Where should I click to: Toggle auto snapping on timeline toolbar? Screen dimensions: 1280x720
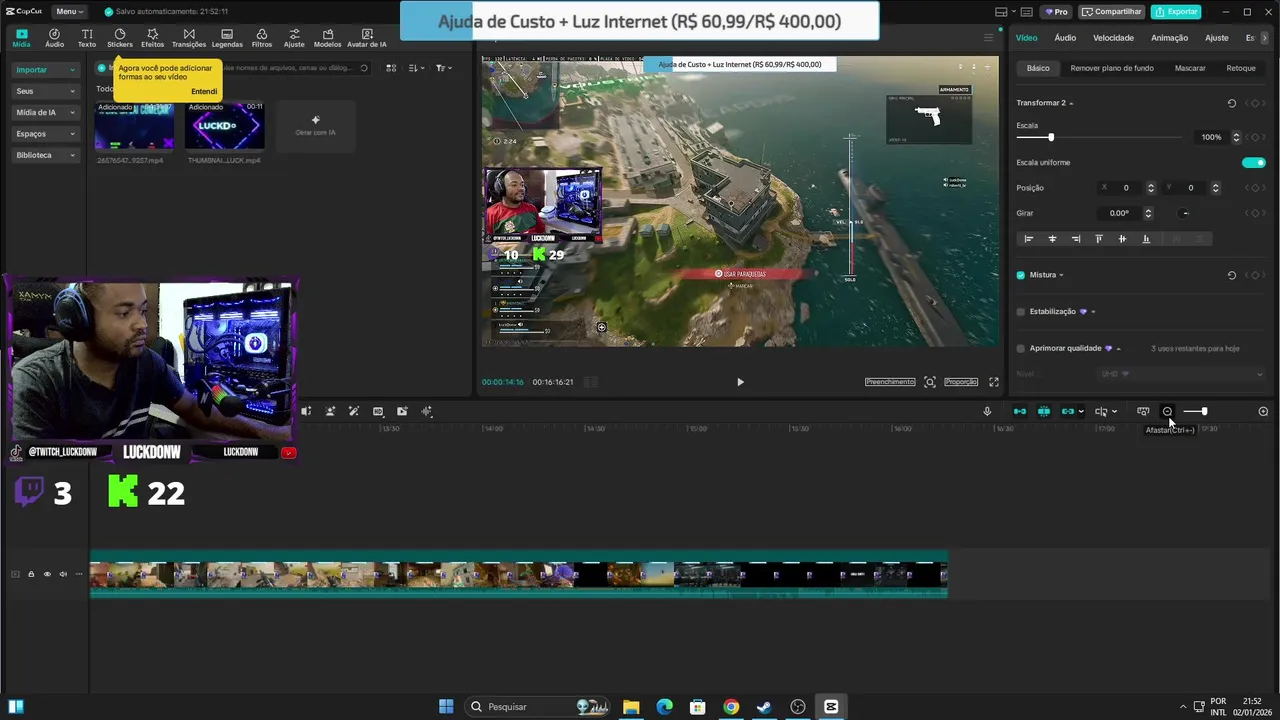point(1044,411)
